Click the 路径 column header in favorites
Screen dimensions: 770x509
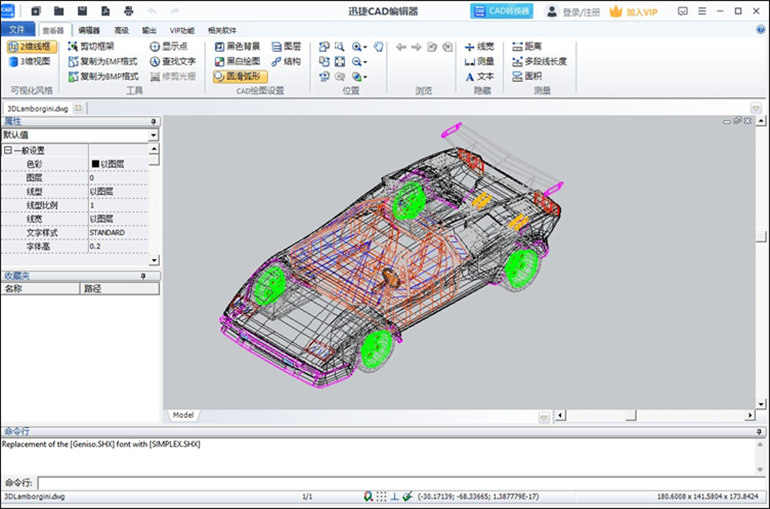coord(119,289)
